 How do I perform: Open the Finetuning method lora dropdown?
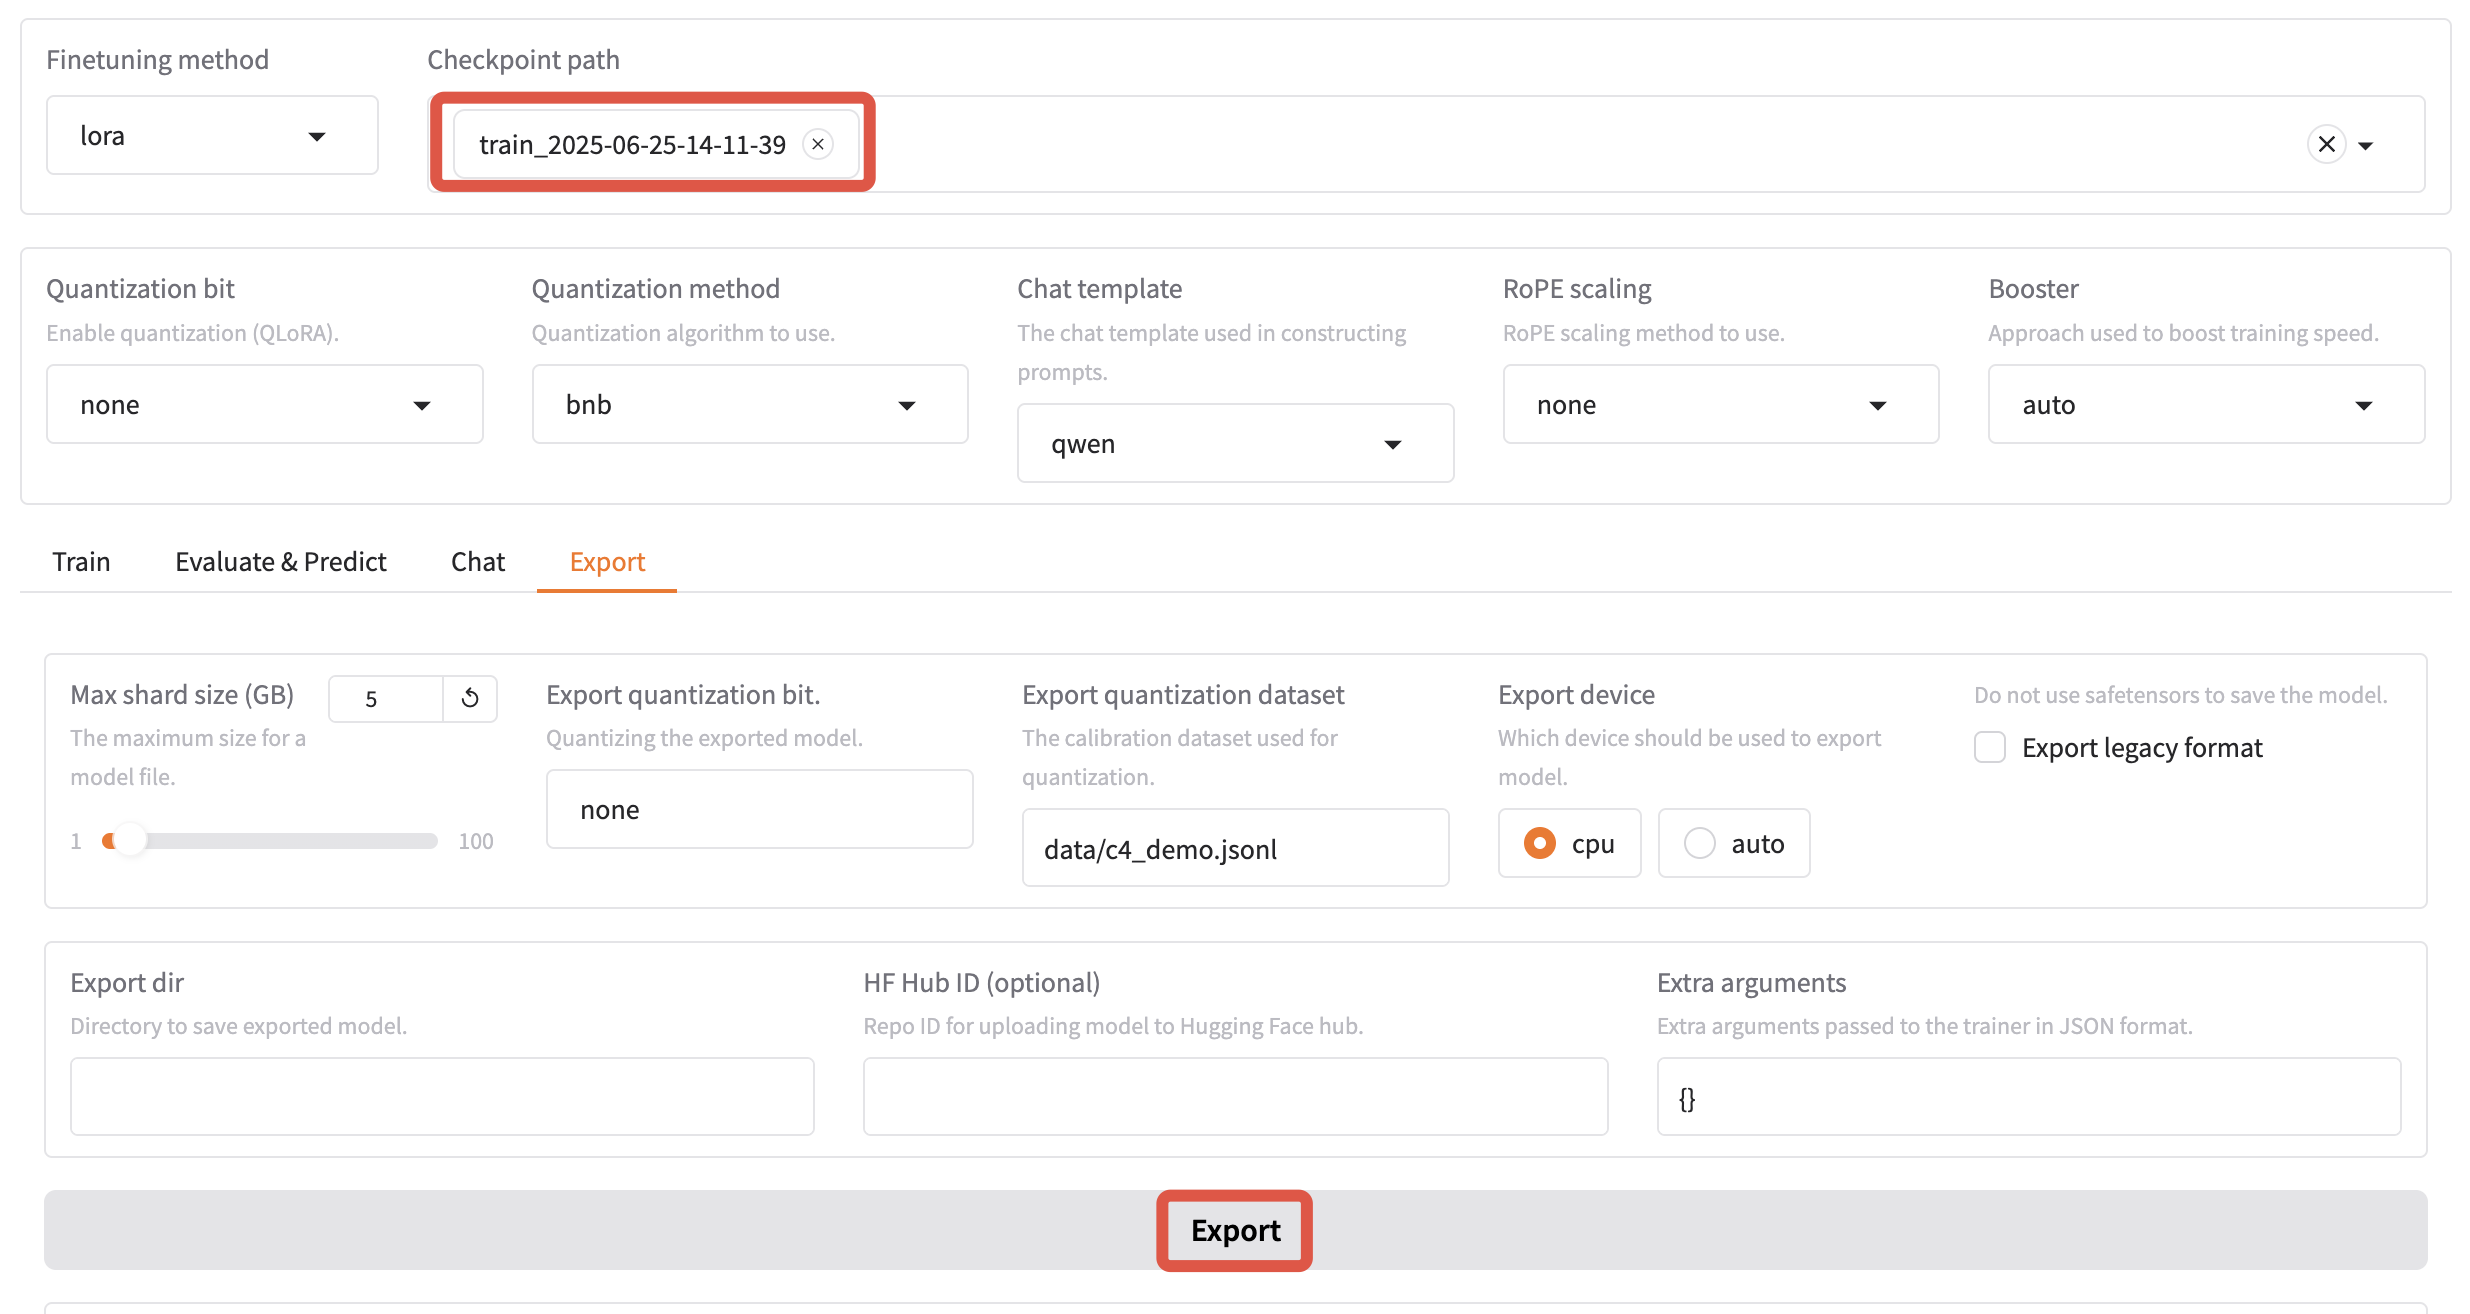(212, 136)
